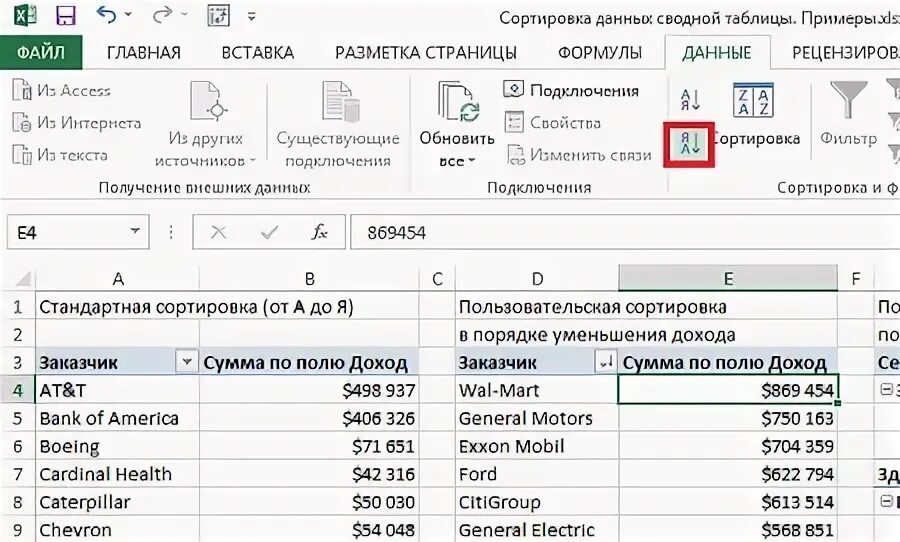
Task: Open the Name Box dropdown arrow
Action: click(x=135, y=231)
